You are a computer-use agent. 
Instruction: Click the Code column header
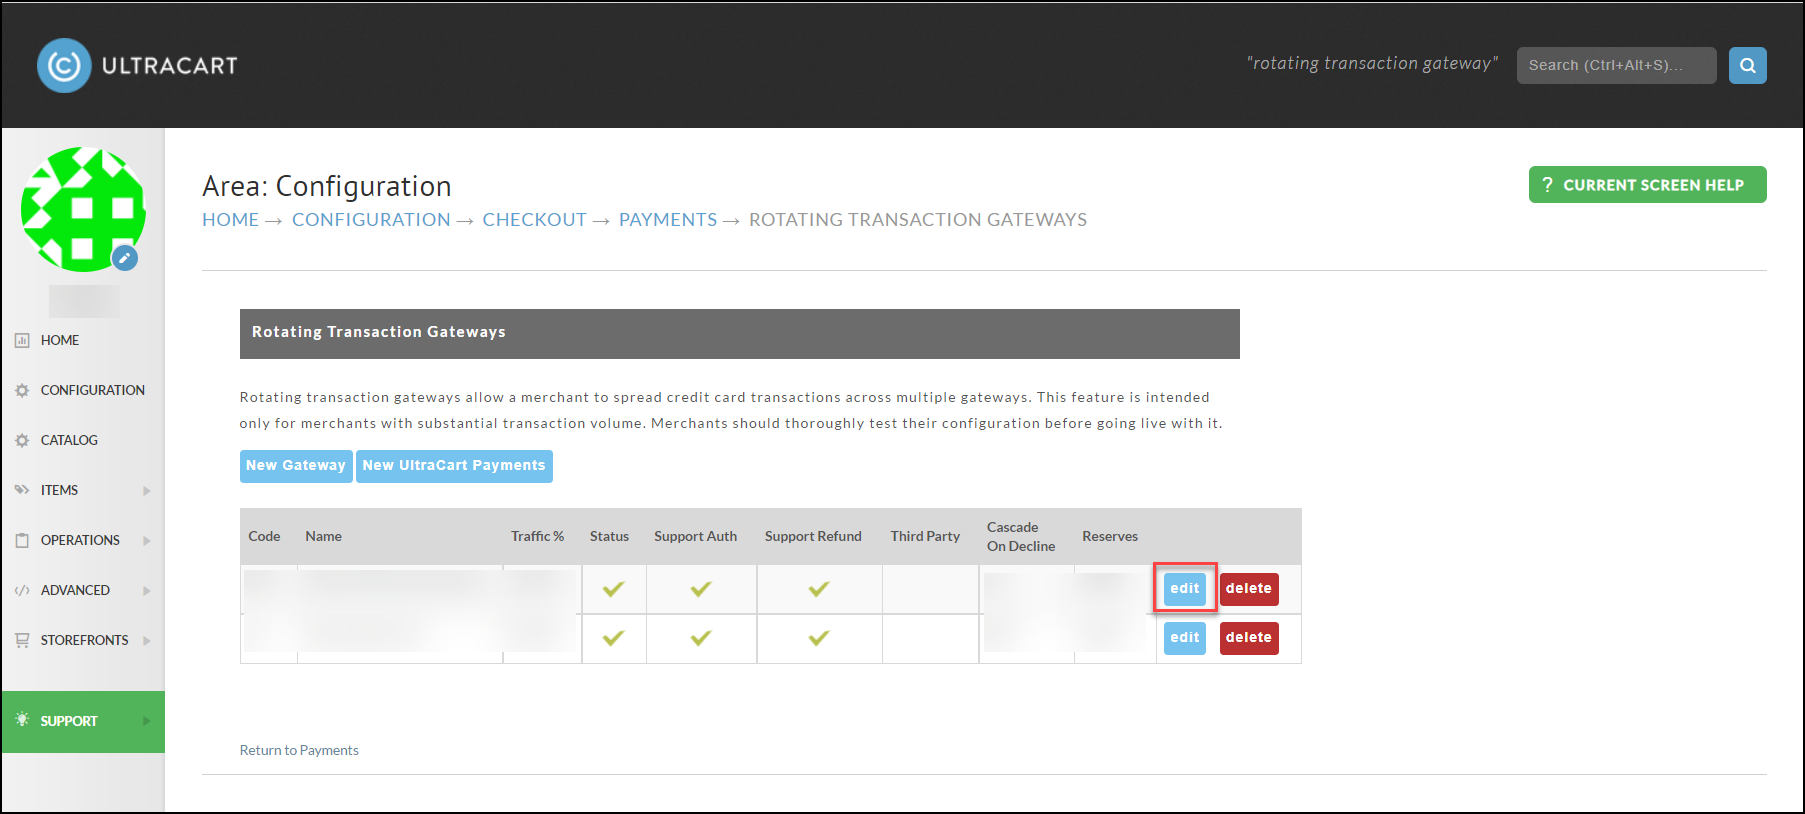pos(264,536)
